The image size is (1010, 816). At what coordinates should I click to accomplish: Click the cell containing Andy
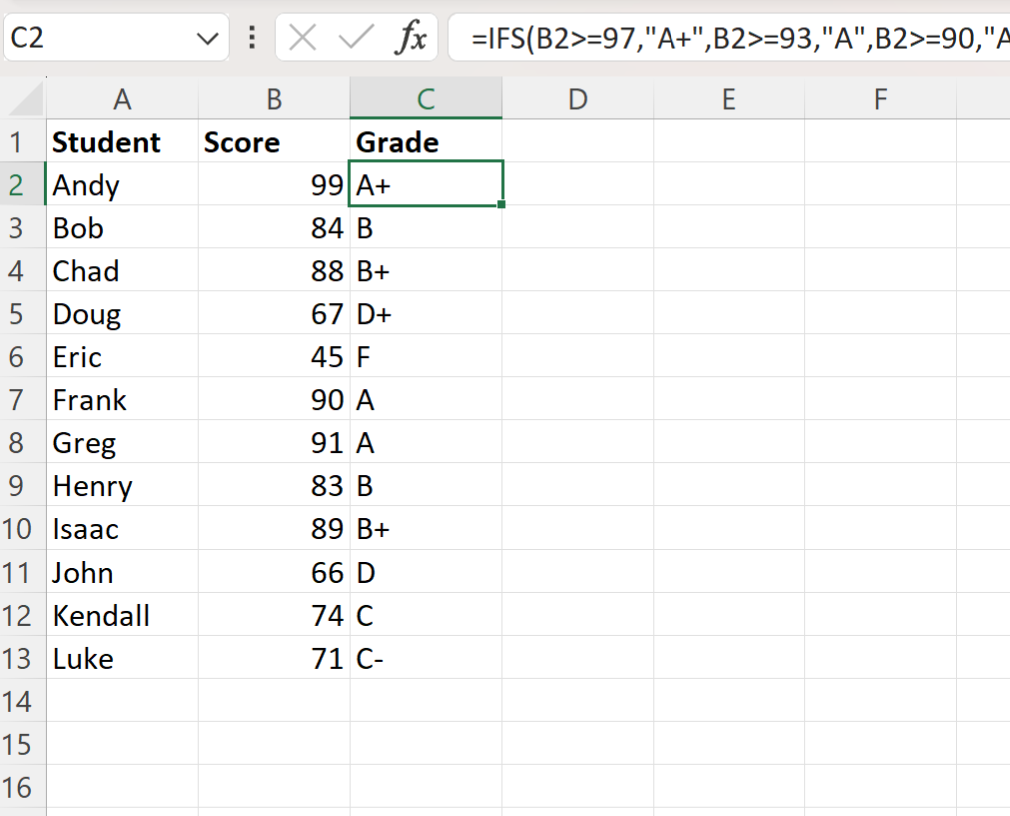[122, 184]
